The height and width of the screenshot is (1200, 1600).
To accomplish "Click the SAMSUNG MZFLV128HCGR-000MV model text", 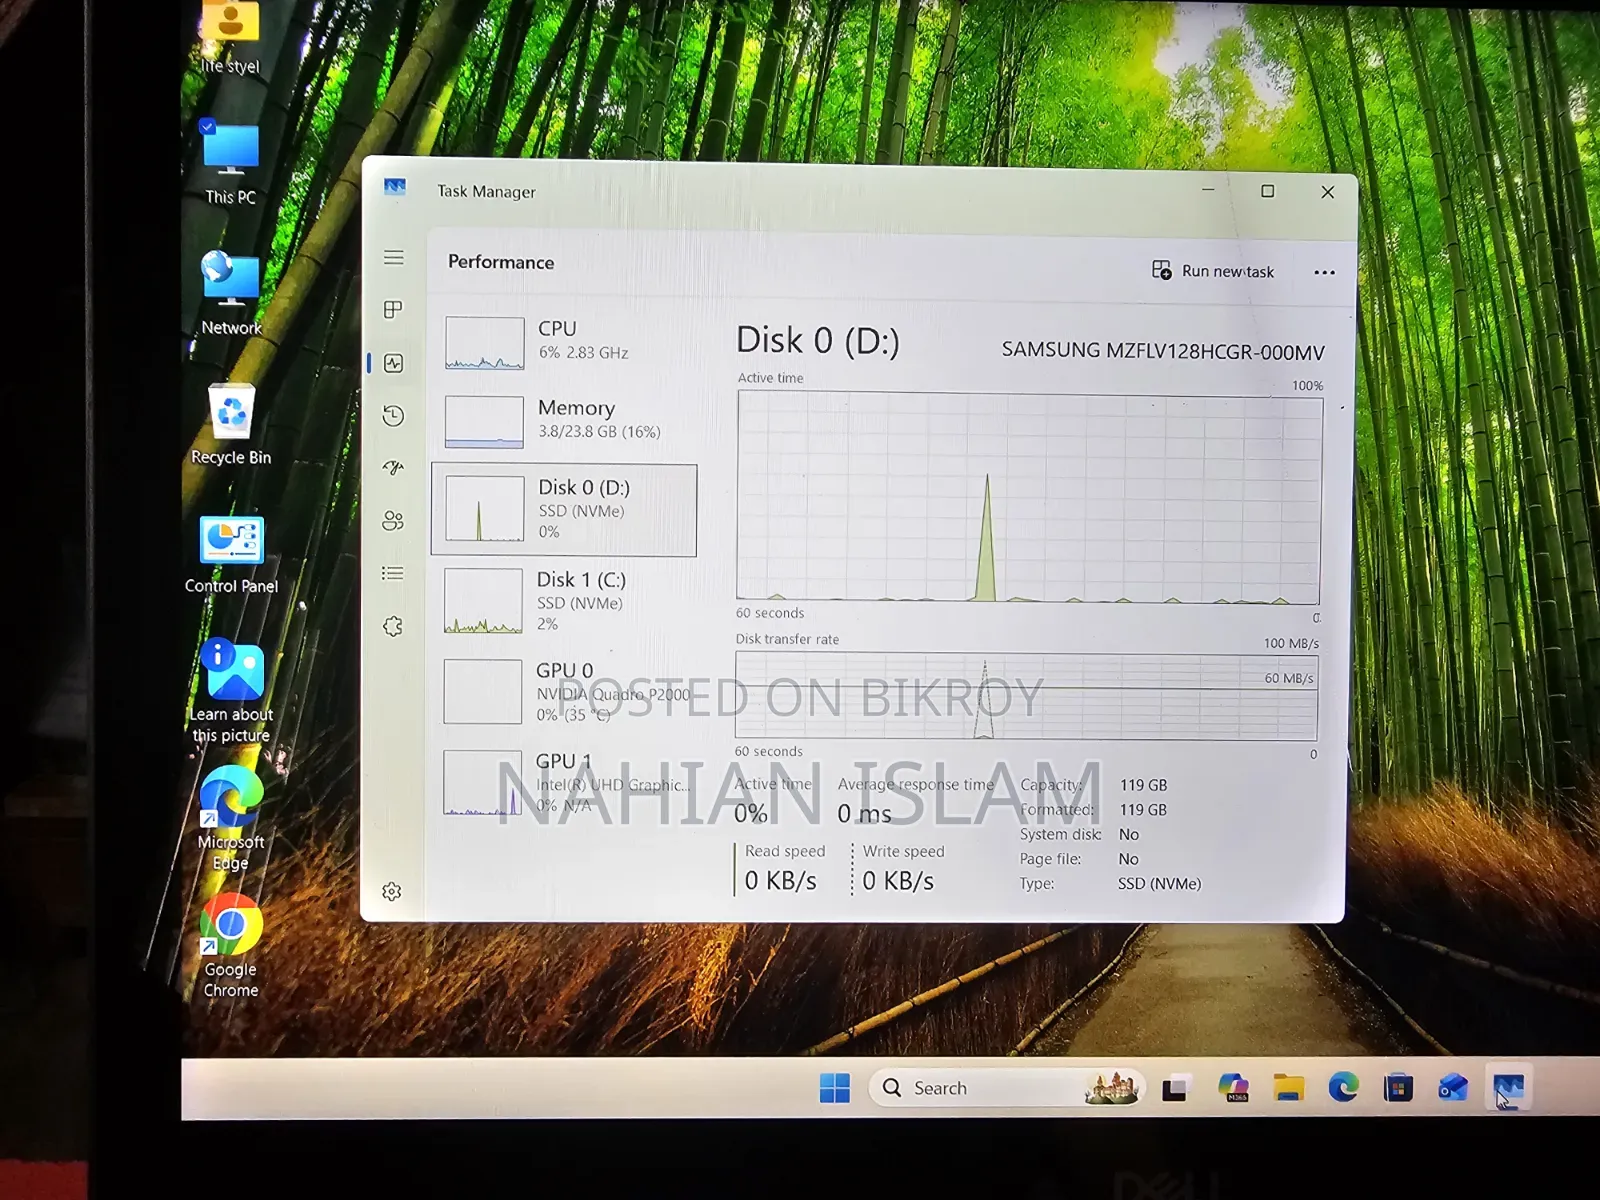I will tap(1163, 351).
